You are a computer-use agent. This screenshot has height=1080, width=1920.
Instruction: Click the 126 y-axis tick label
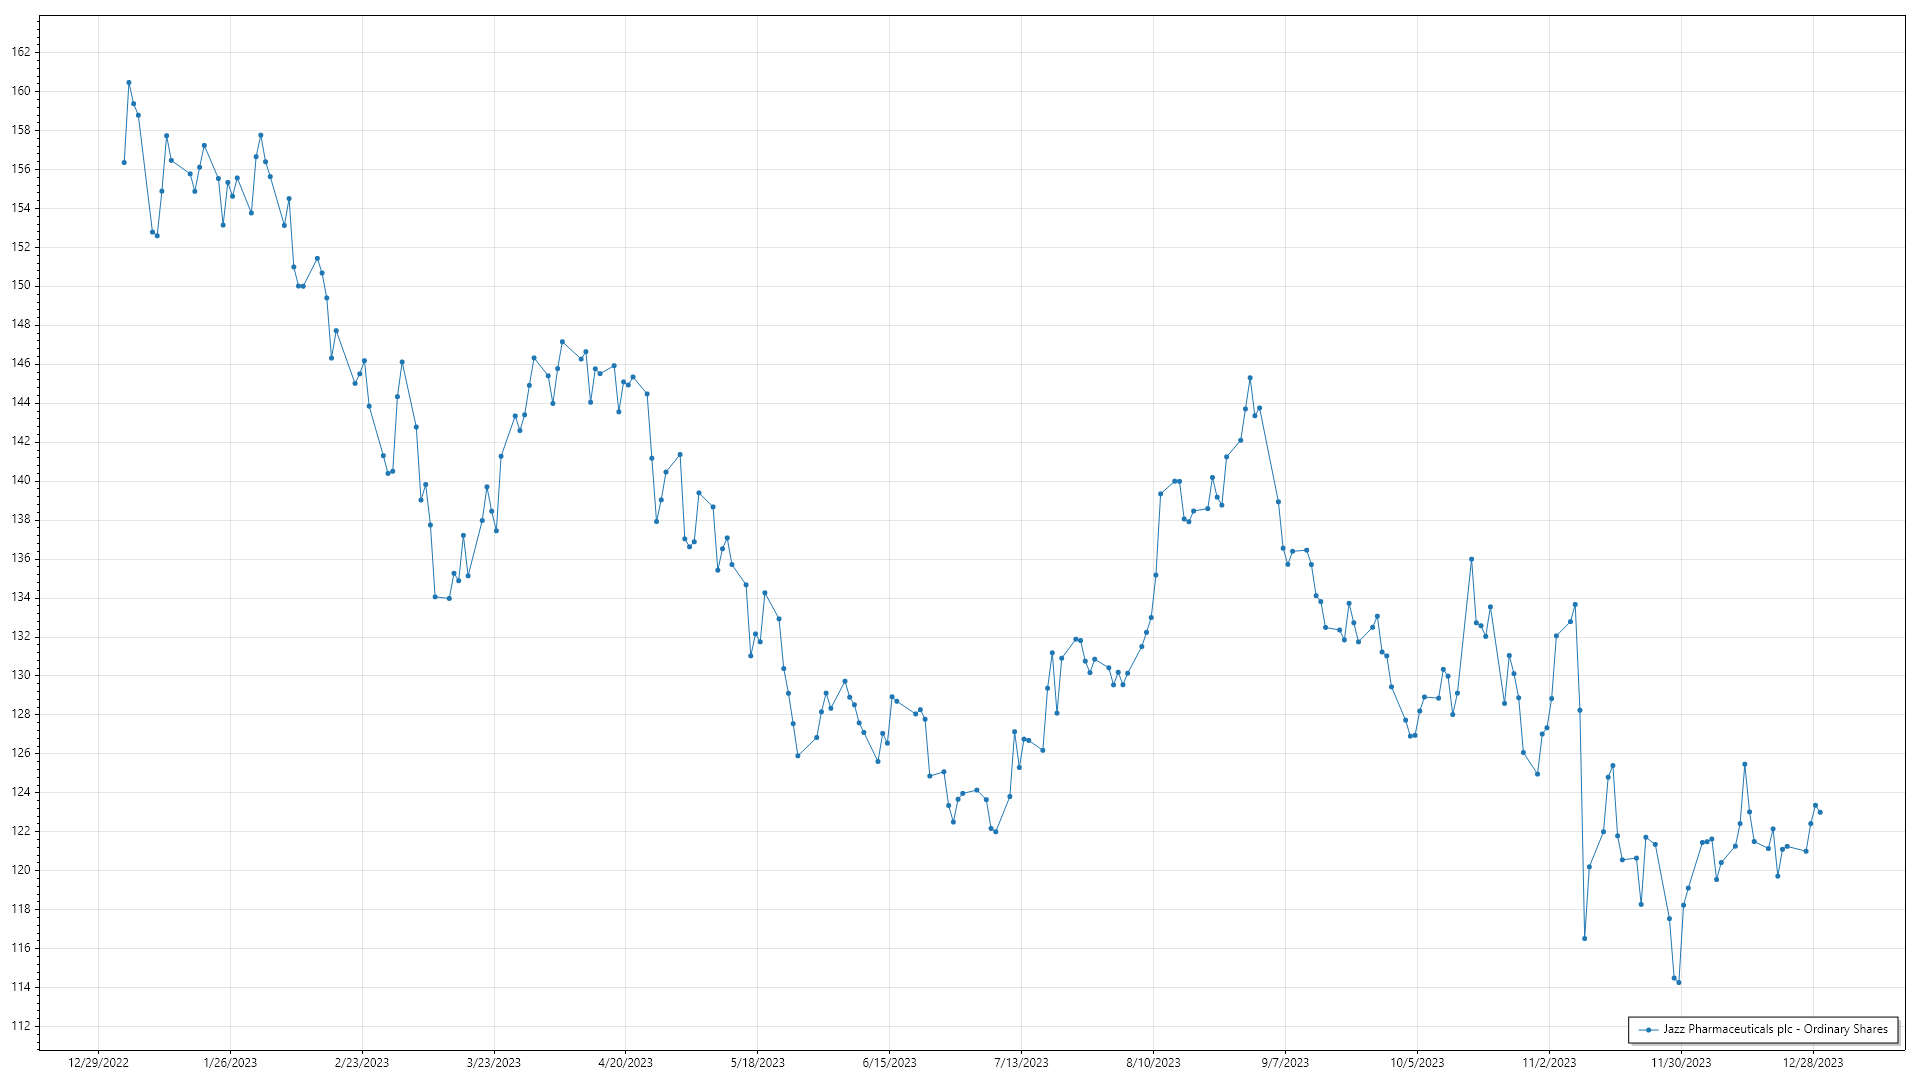pyautogui.click(x=21, y=753)
